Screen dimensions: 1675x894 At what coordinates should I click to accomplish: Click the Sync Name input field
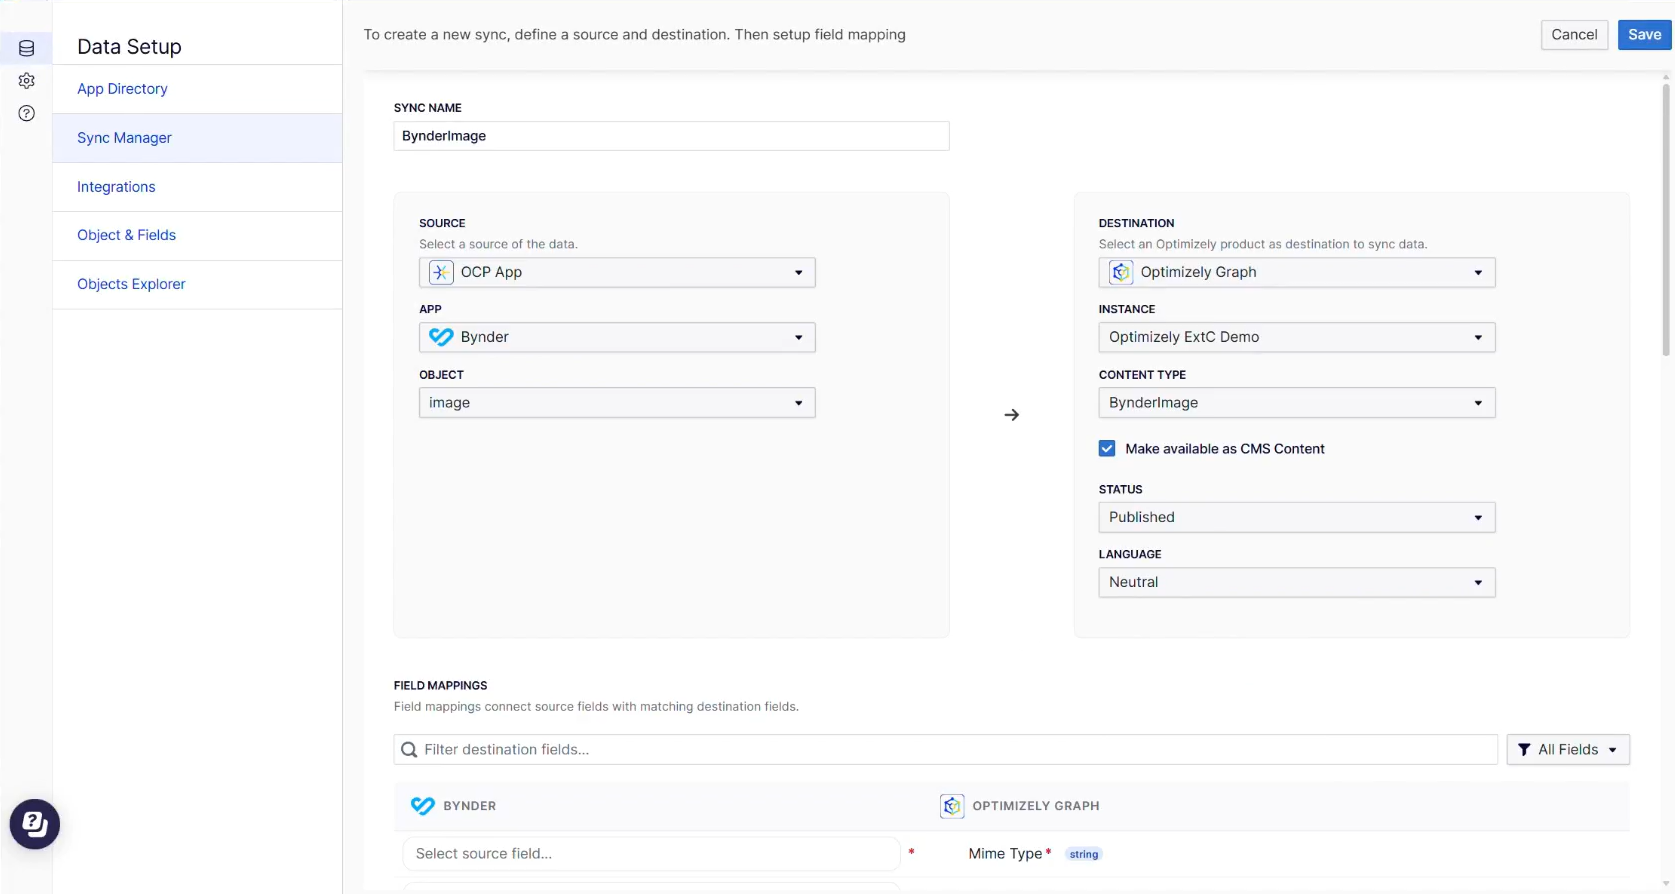[x=671, y=136]
